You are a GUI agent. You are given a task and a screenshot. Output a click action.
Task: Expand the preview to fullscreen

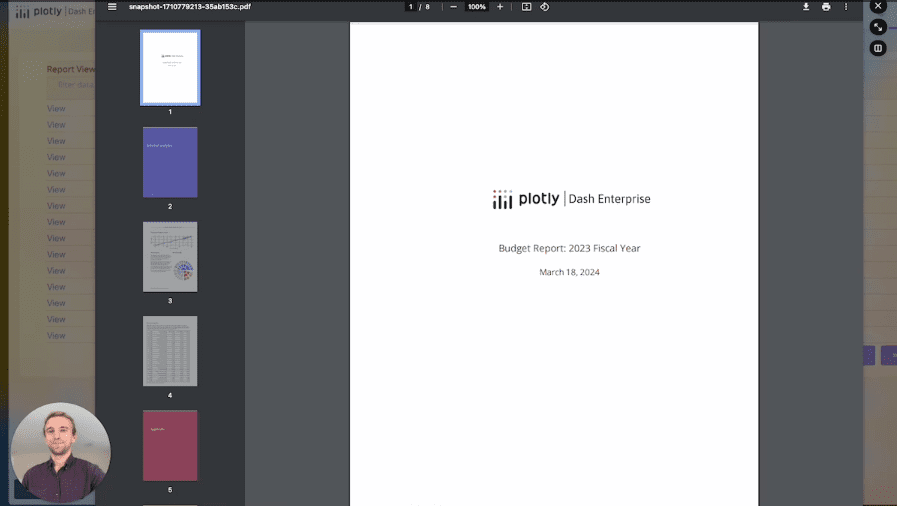878,27
